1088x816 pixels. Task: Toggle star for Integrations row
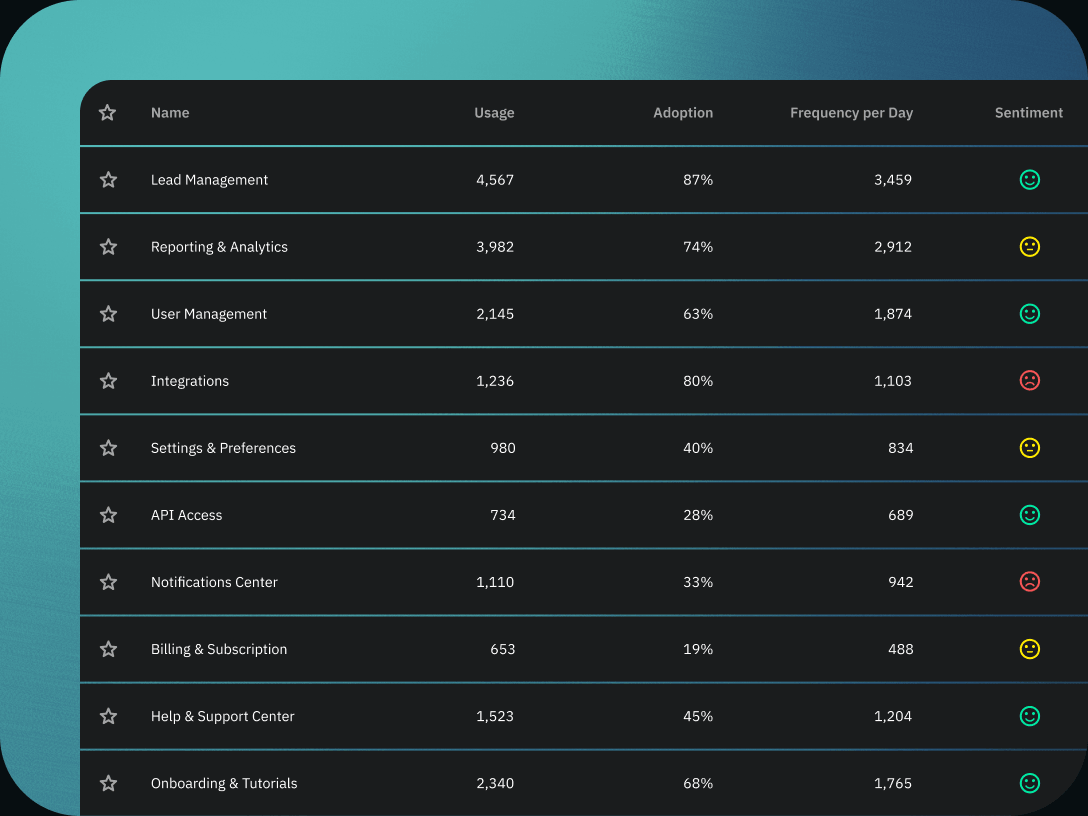coord(108,381)
